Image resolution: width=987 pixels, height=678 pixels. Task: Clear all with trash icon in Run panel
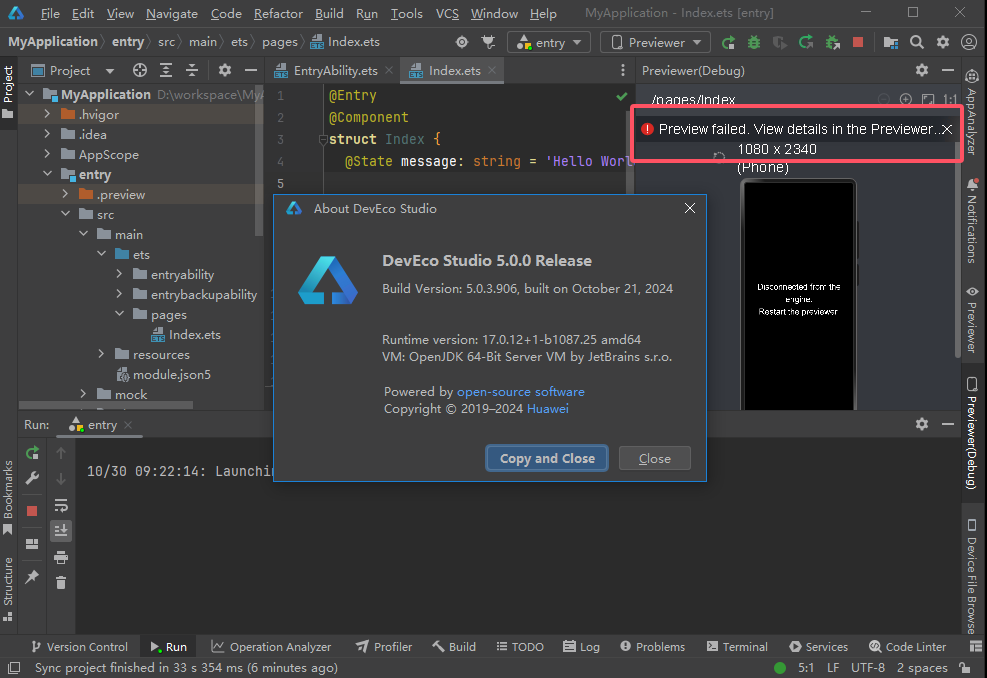(x=61, y=583)
